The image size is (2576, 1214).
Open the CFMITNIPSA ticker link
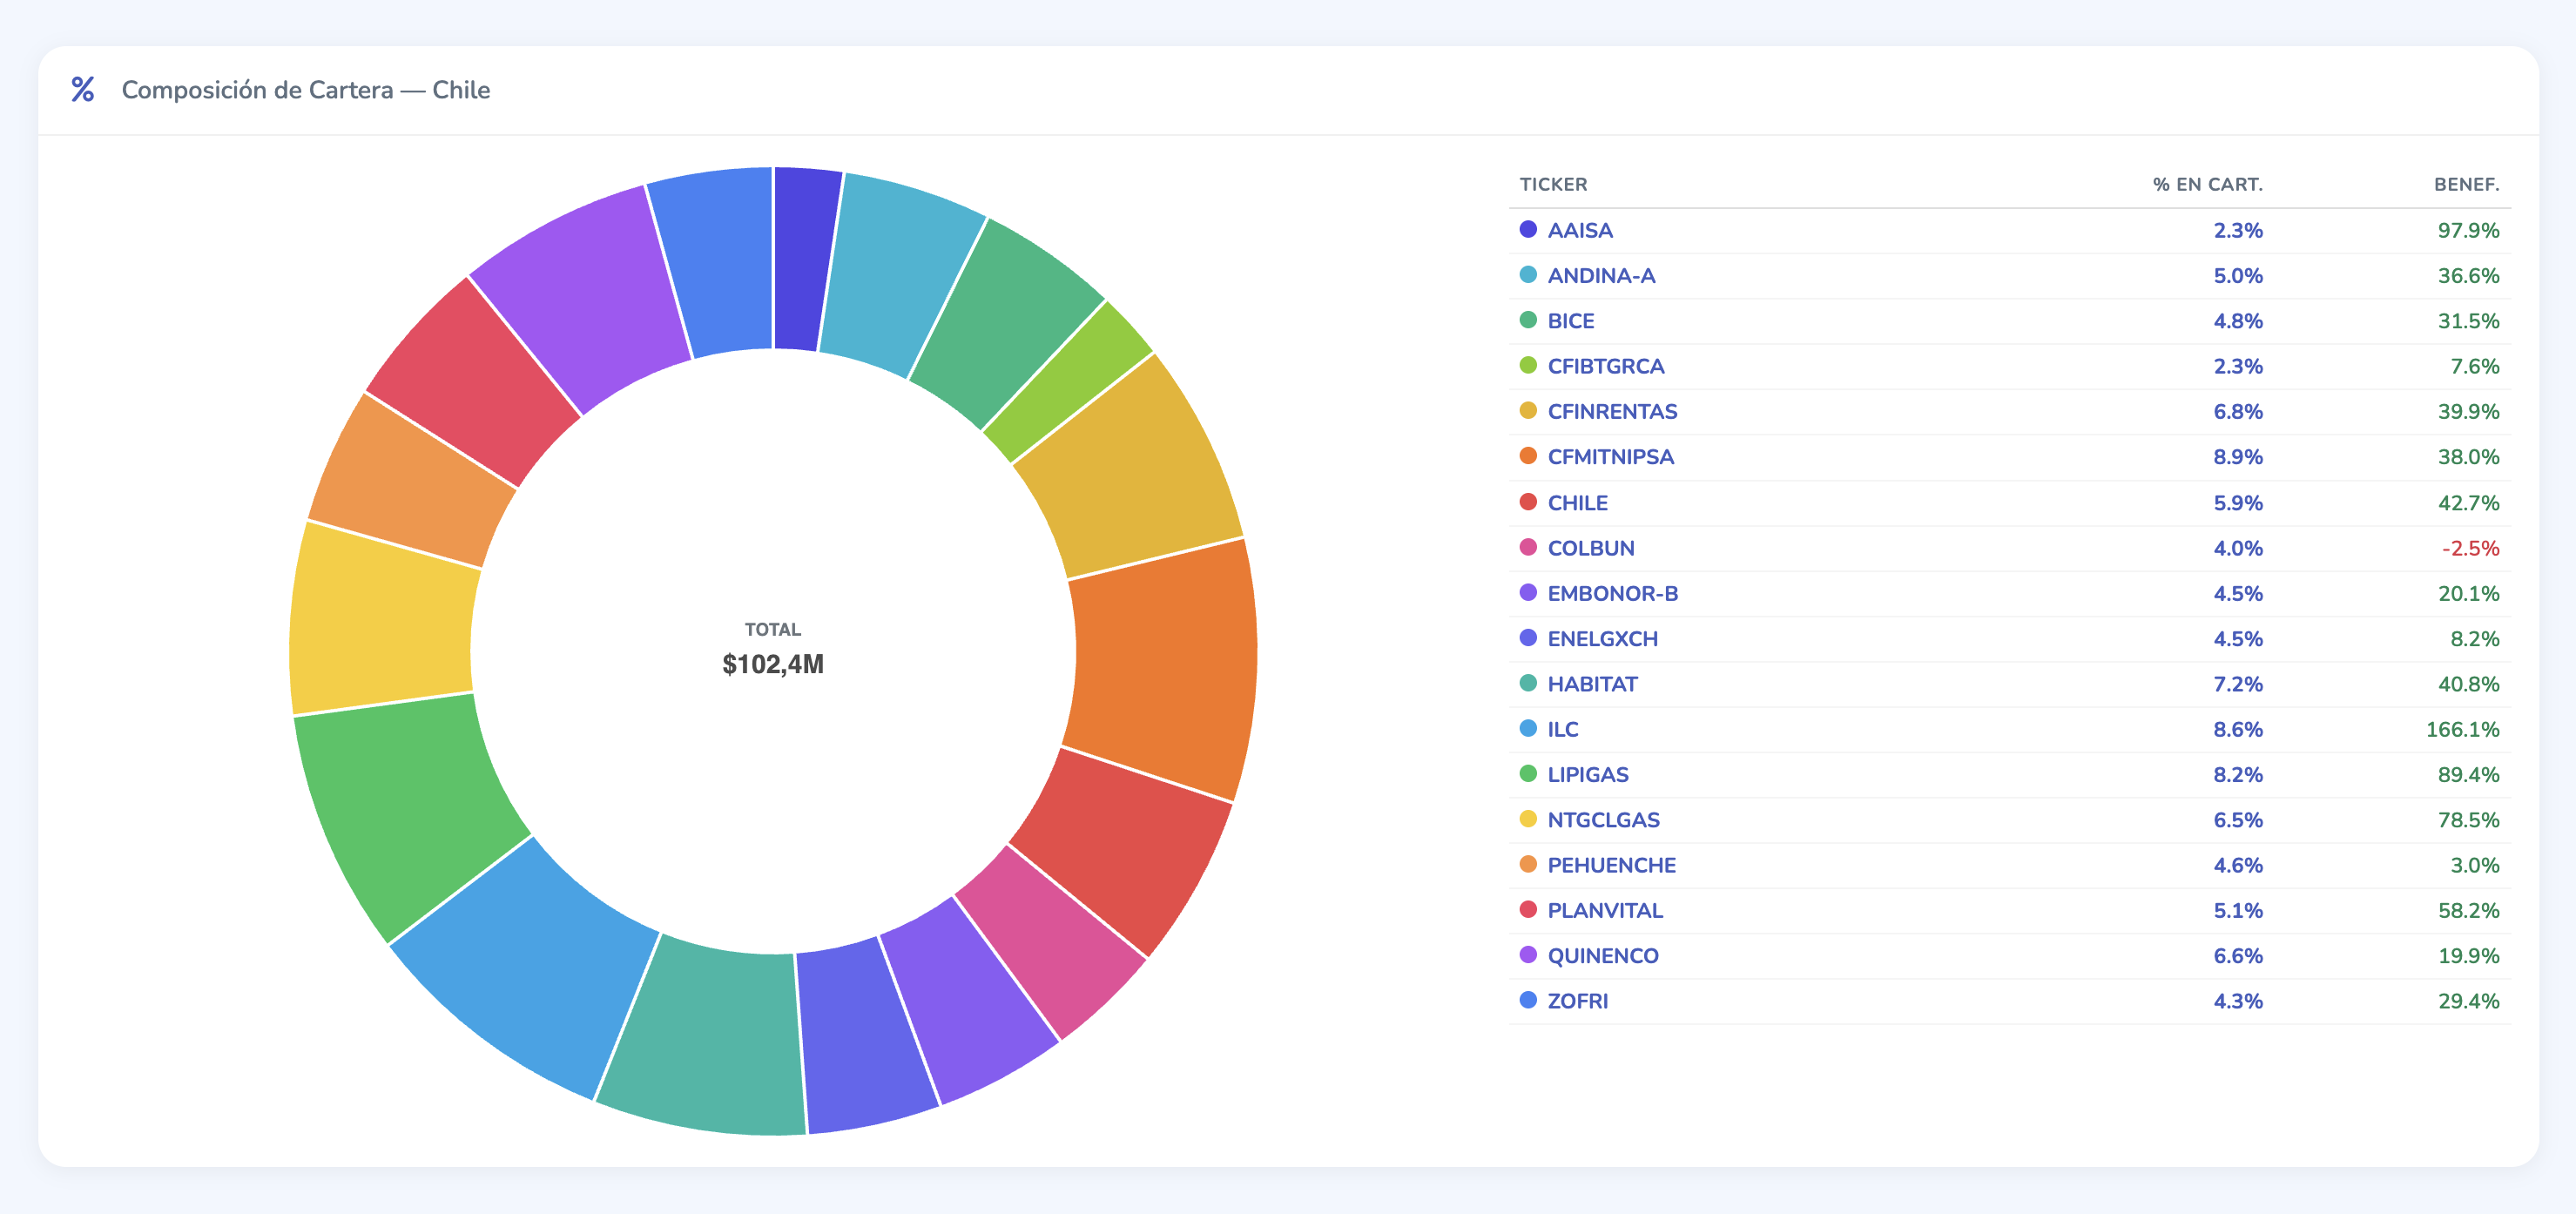click(x=1610, y=457)
